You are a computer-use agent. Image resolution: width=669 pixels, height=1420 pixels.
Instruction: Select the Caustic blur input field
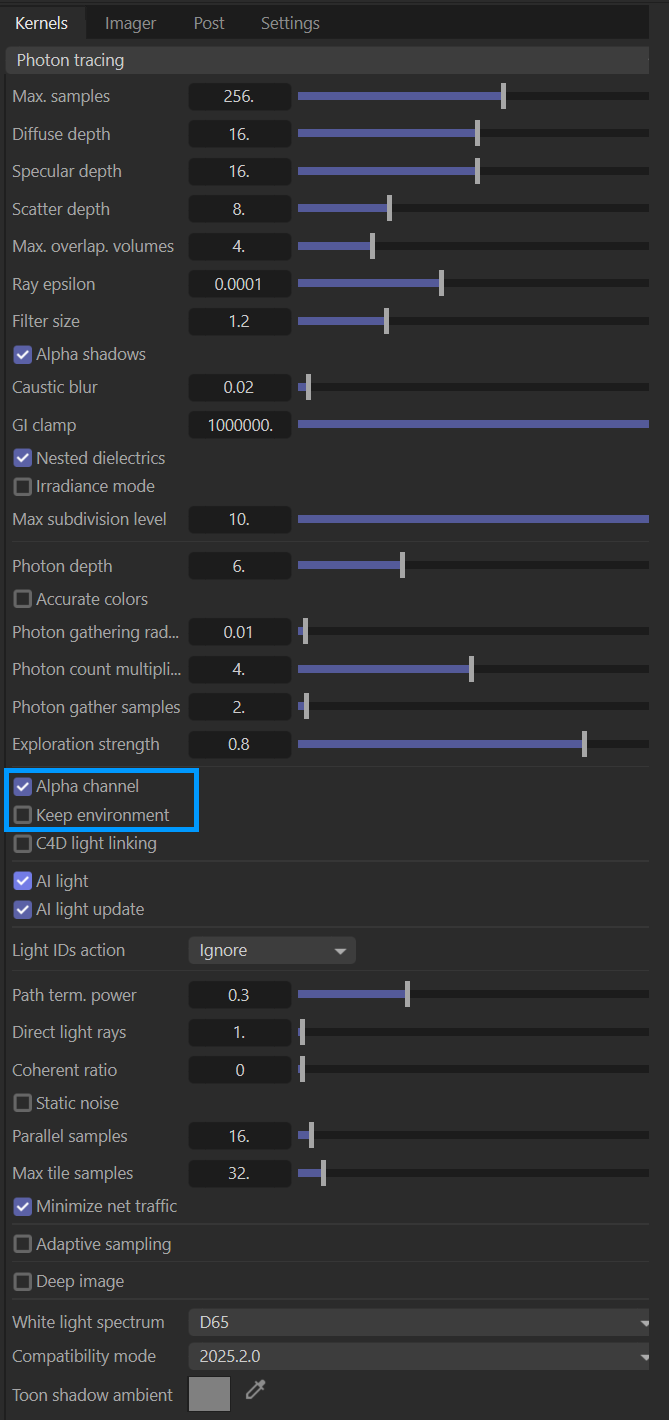pos(240,387)
